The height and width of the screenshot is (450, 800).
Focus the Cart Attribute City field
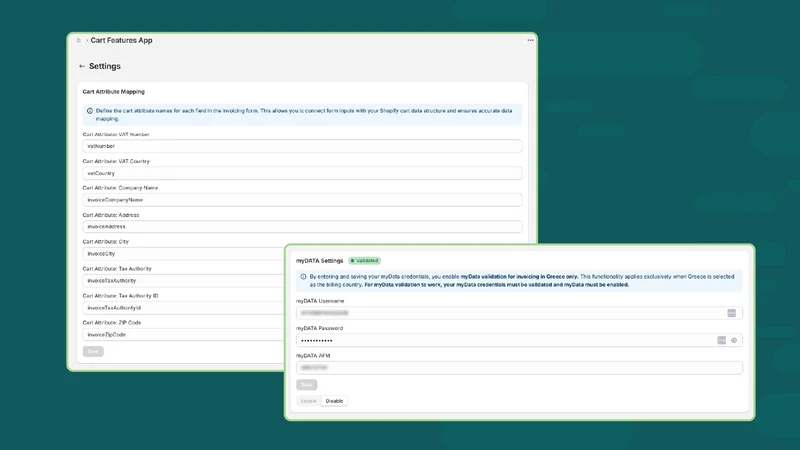tap(184, 254)
